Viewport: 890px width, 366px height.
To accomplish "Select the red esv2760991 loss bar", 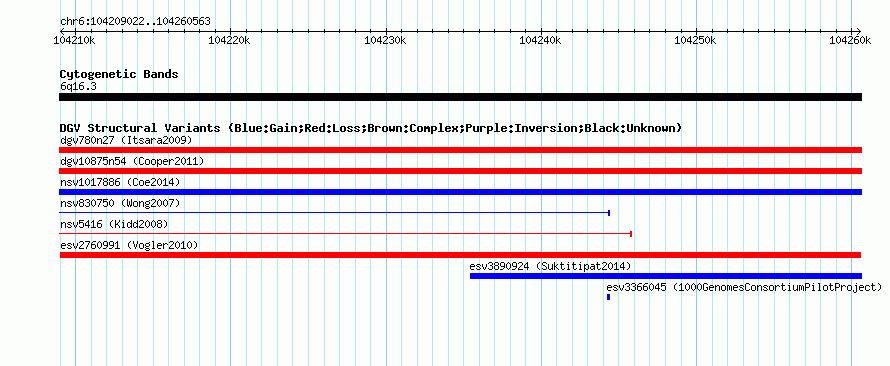I will pyautogui.click(x=460, y=255).
